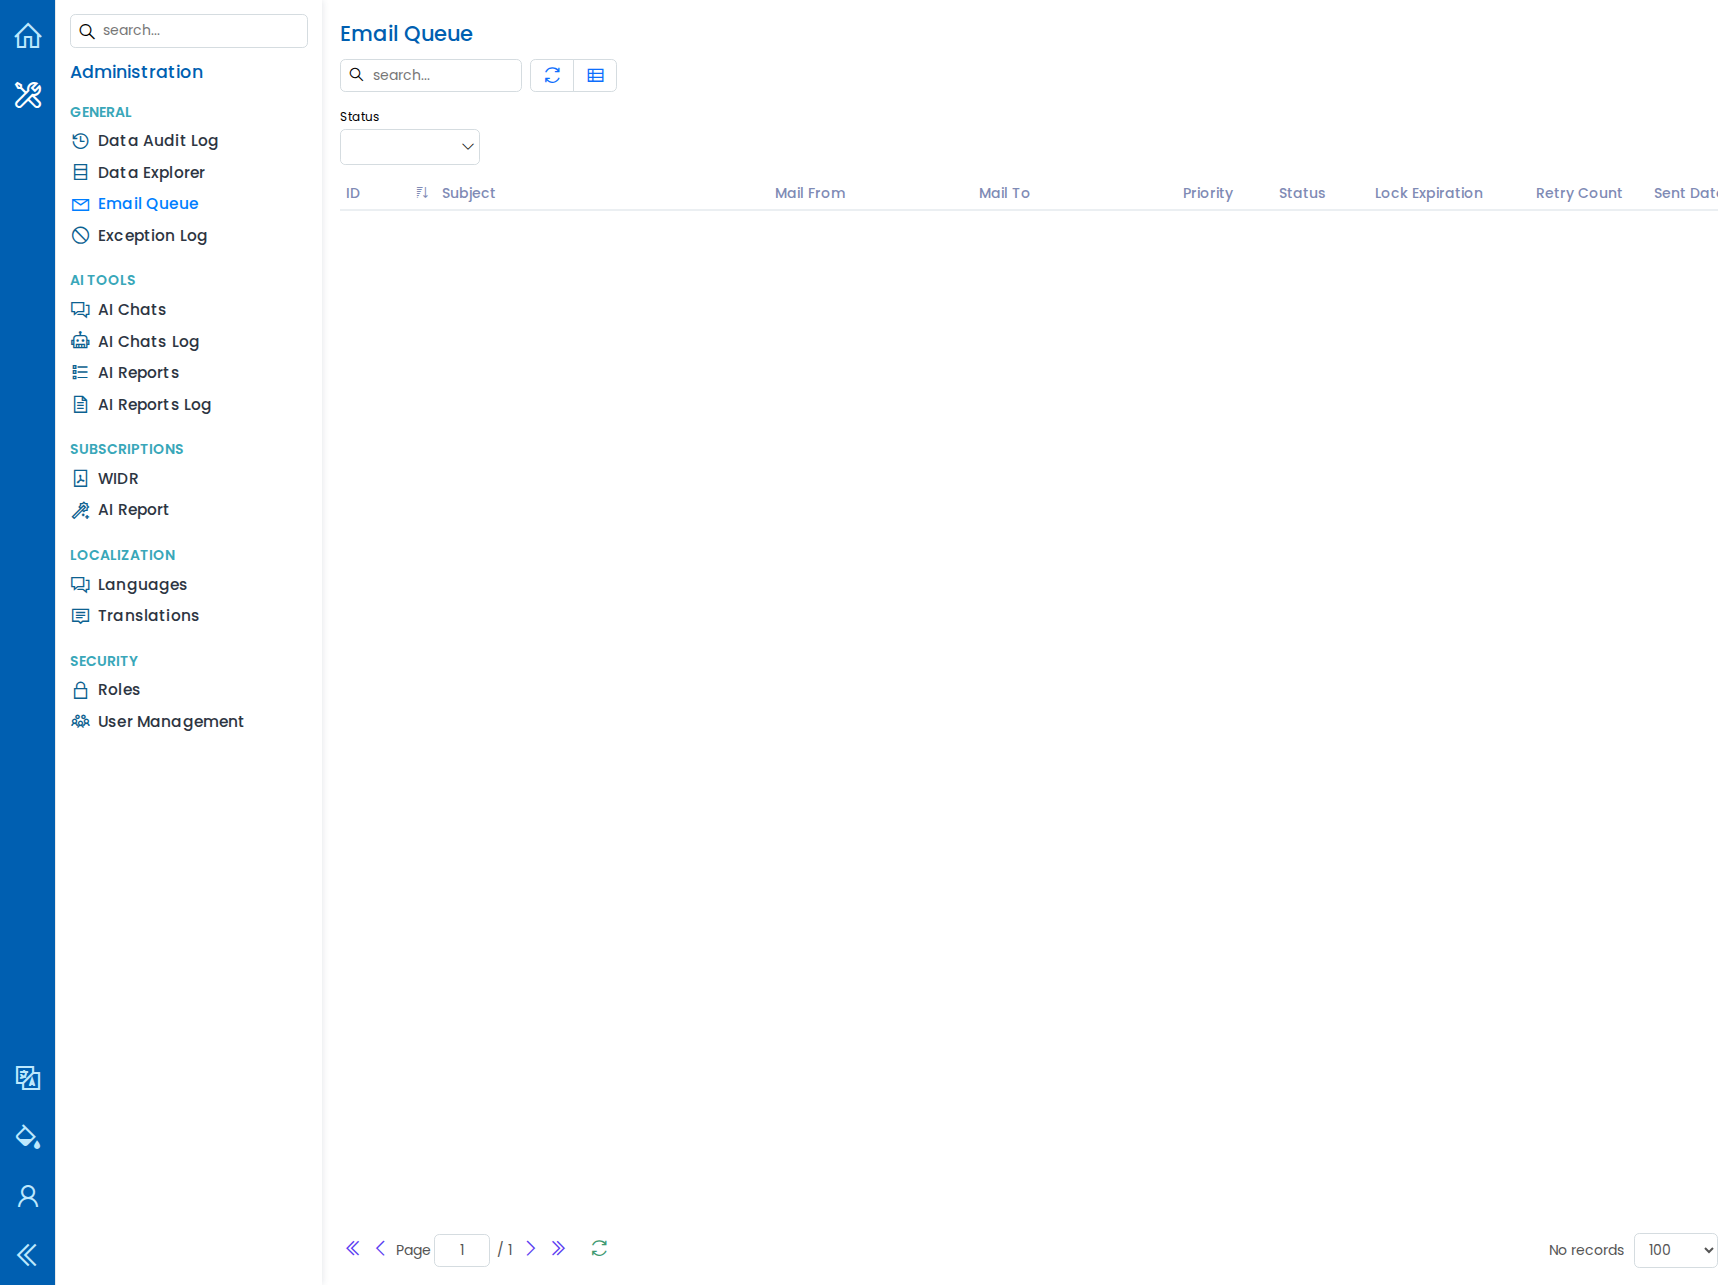Refresh the Email Queue list

pyautogui.click(x=552, y=75)
